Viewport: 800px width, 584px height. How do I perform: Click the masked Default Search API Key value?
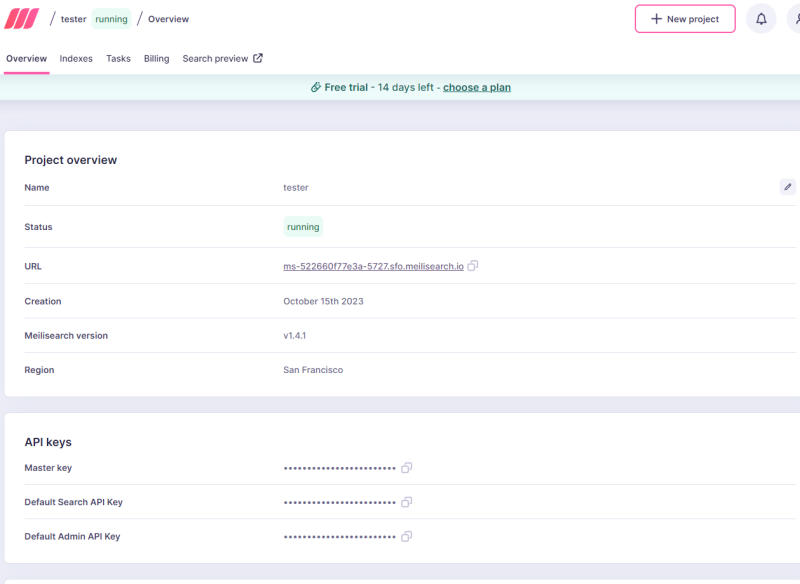[340, 502]
